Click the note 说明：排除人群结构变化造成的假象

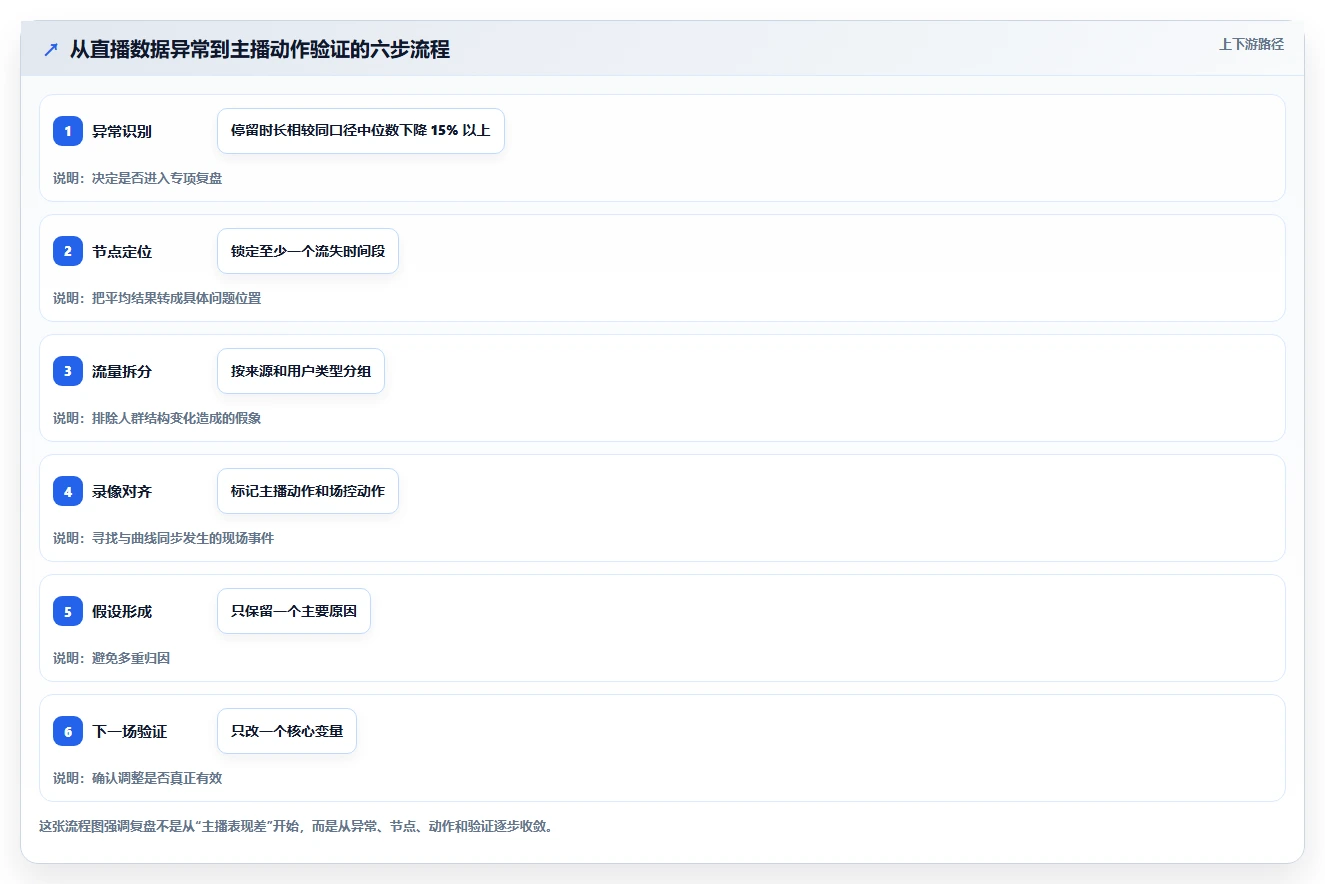pyautogui.click(x=157, y=418)
